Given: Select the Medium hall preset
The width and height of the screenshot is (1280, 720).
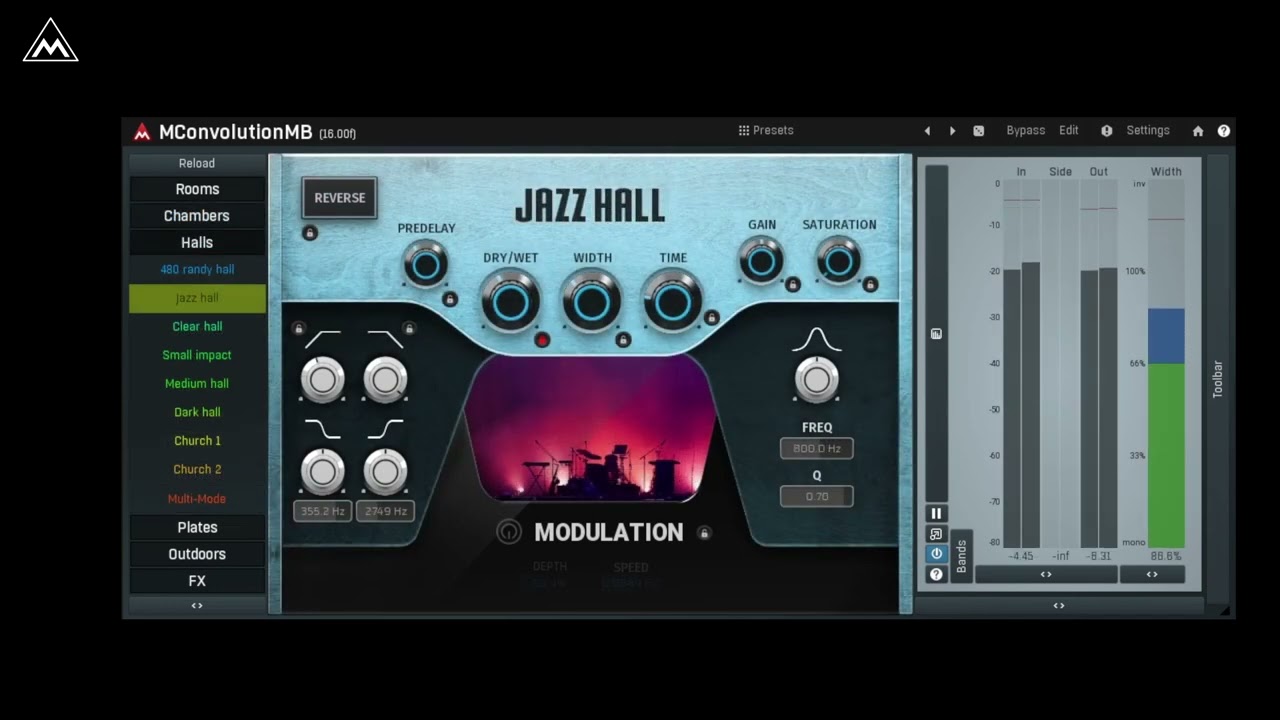Looking at the screenshot, I should 197,384.
